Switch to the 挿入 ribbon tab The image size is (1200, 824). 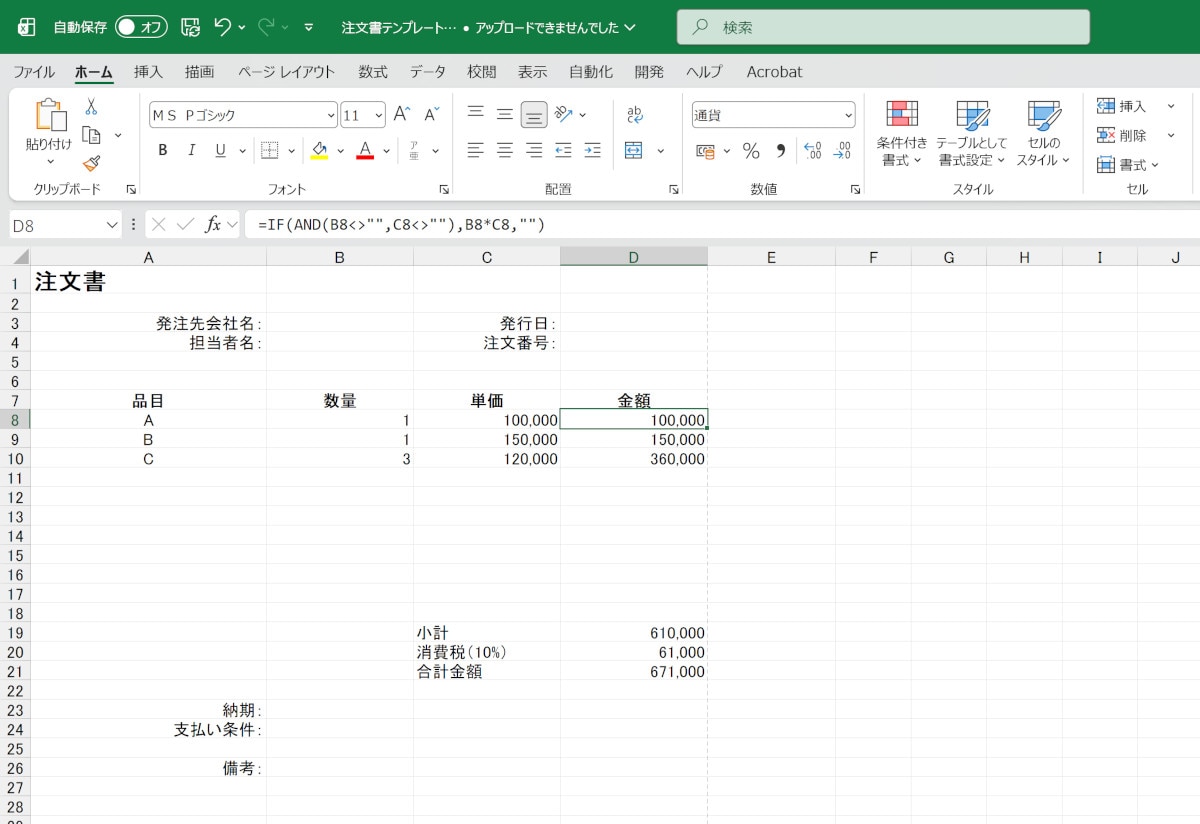(x=148, y=72)
